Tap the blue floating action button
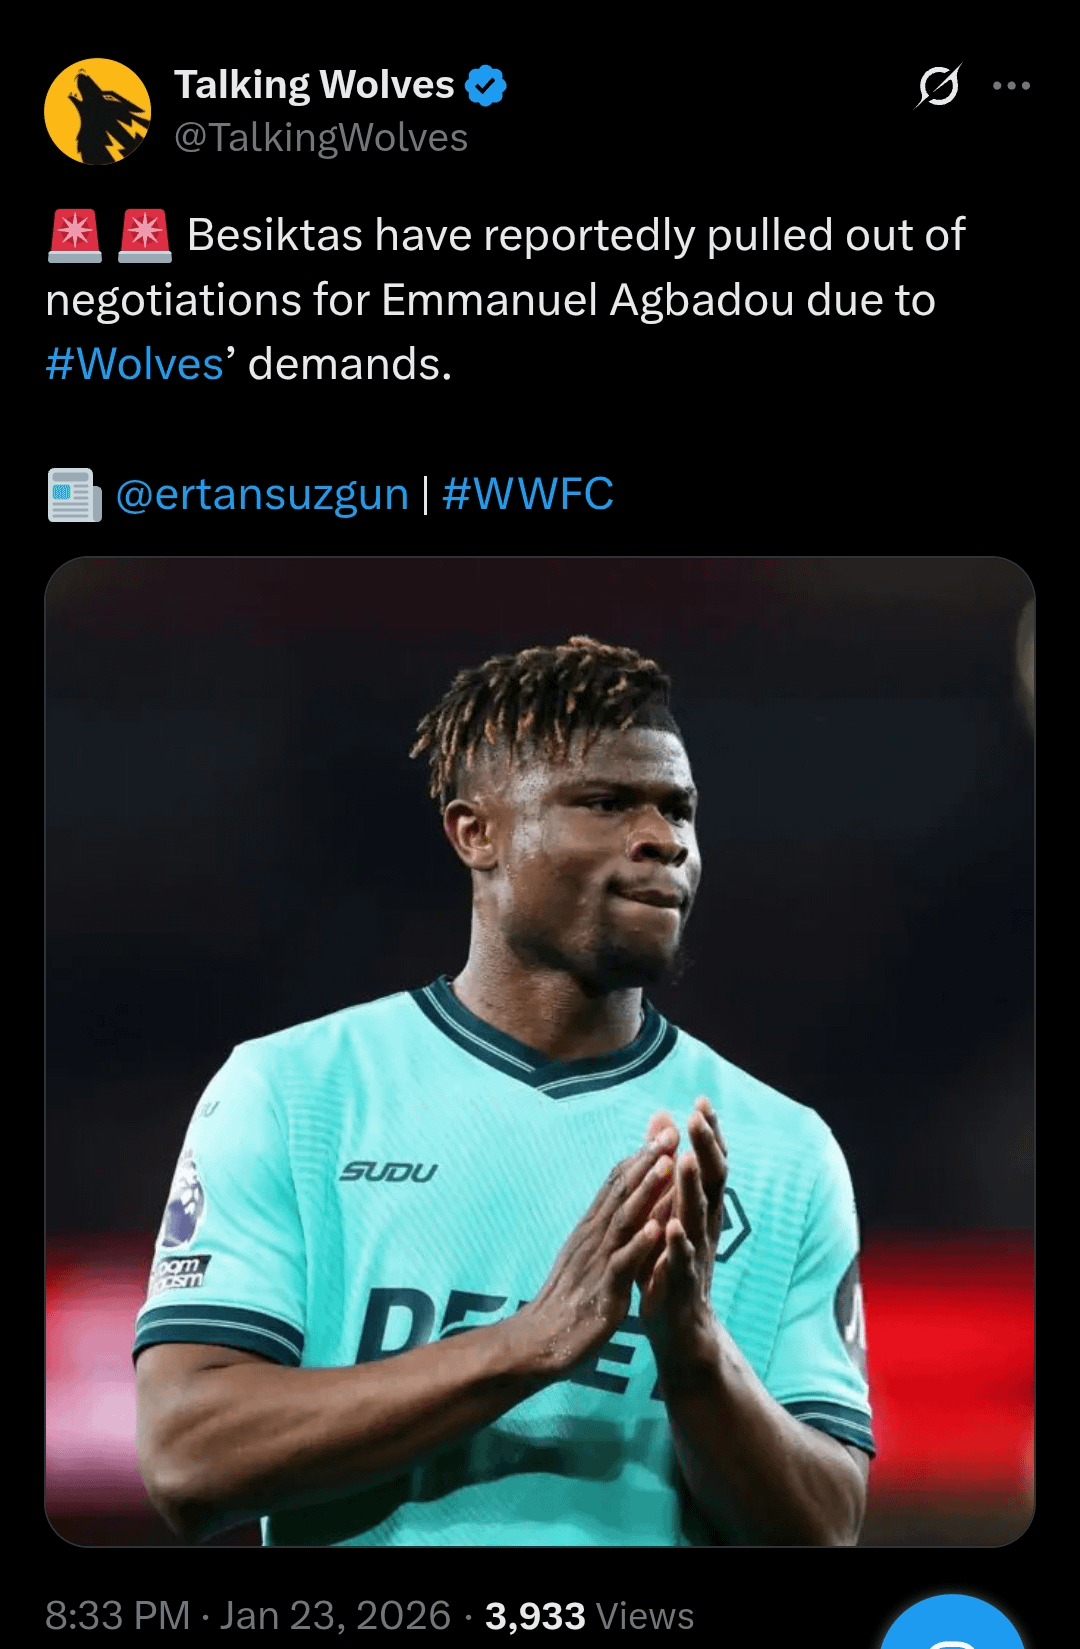 coord(952,1625)
